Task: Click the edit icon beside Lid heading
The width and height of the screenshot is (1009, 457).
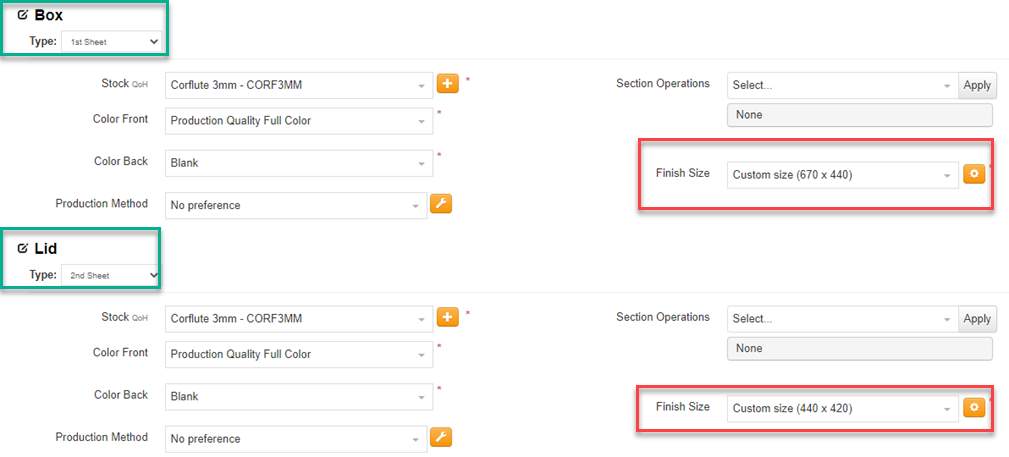Action: point(23,249)
